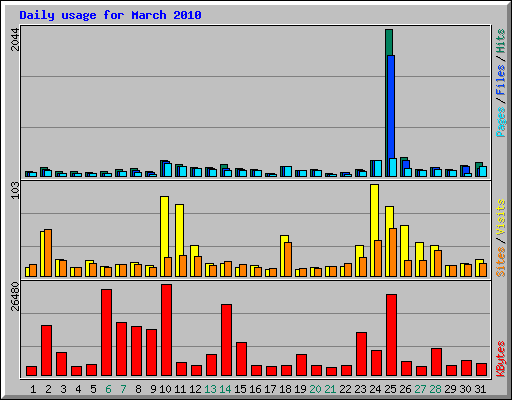Click the red KBytes legend label
Viewport: 512px width, 400px height.
(x=501, y=359)
